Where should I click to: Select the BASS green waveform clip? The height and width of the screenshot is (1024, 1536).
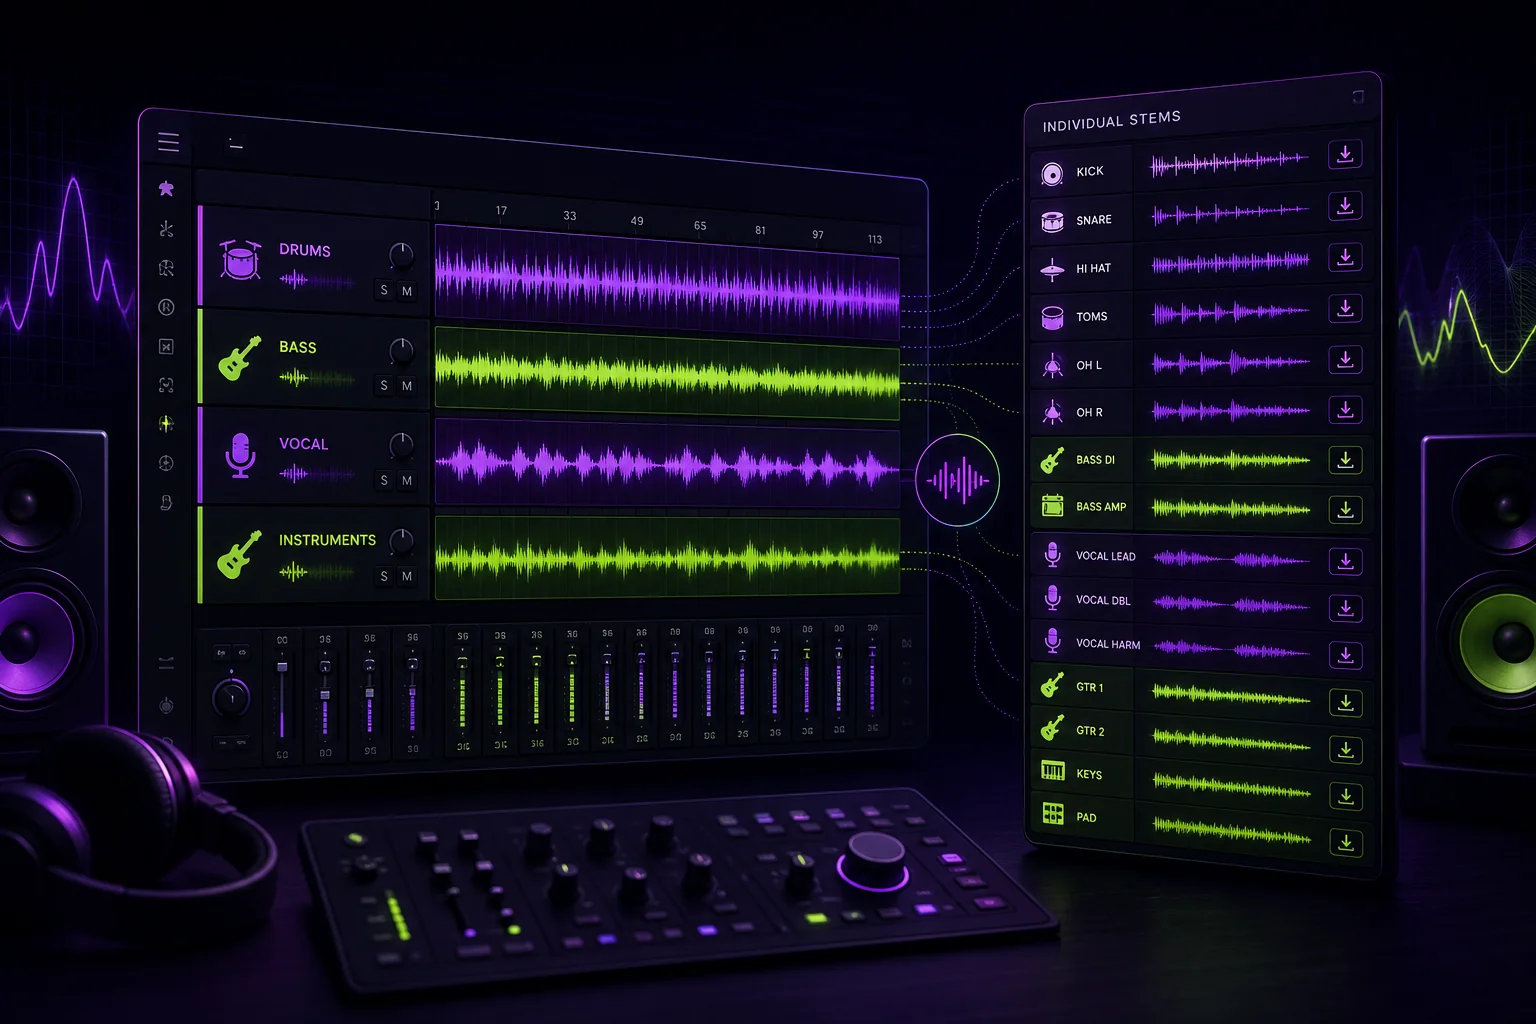(667, 374)
